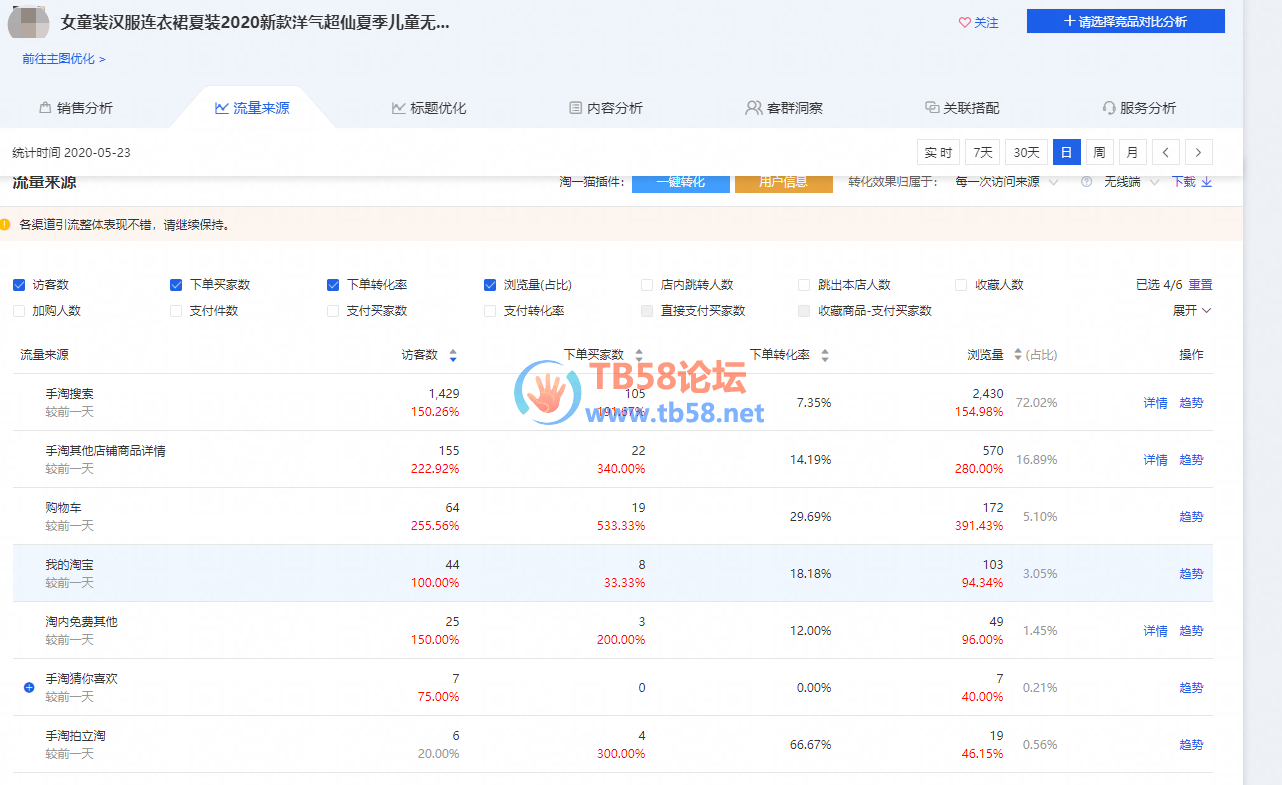Screen dimensions: 1282x785
Task: Click the download arrow icon next to 下载
Action: (1206, 182)
